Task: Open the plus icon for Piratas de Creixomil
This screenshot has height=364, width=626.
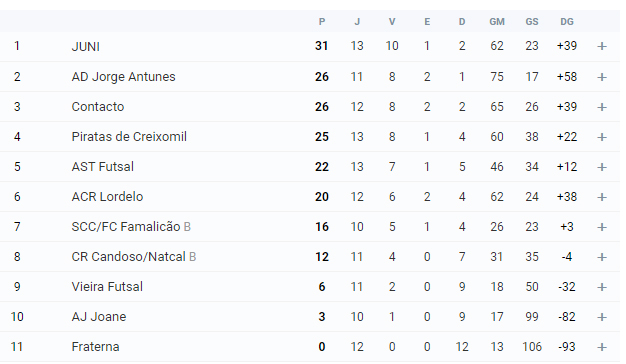Action: pos(602,137)
